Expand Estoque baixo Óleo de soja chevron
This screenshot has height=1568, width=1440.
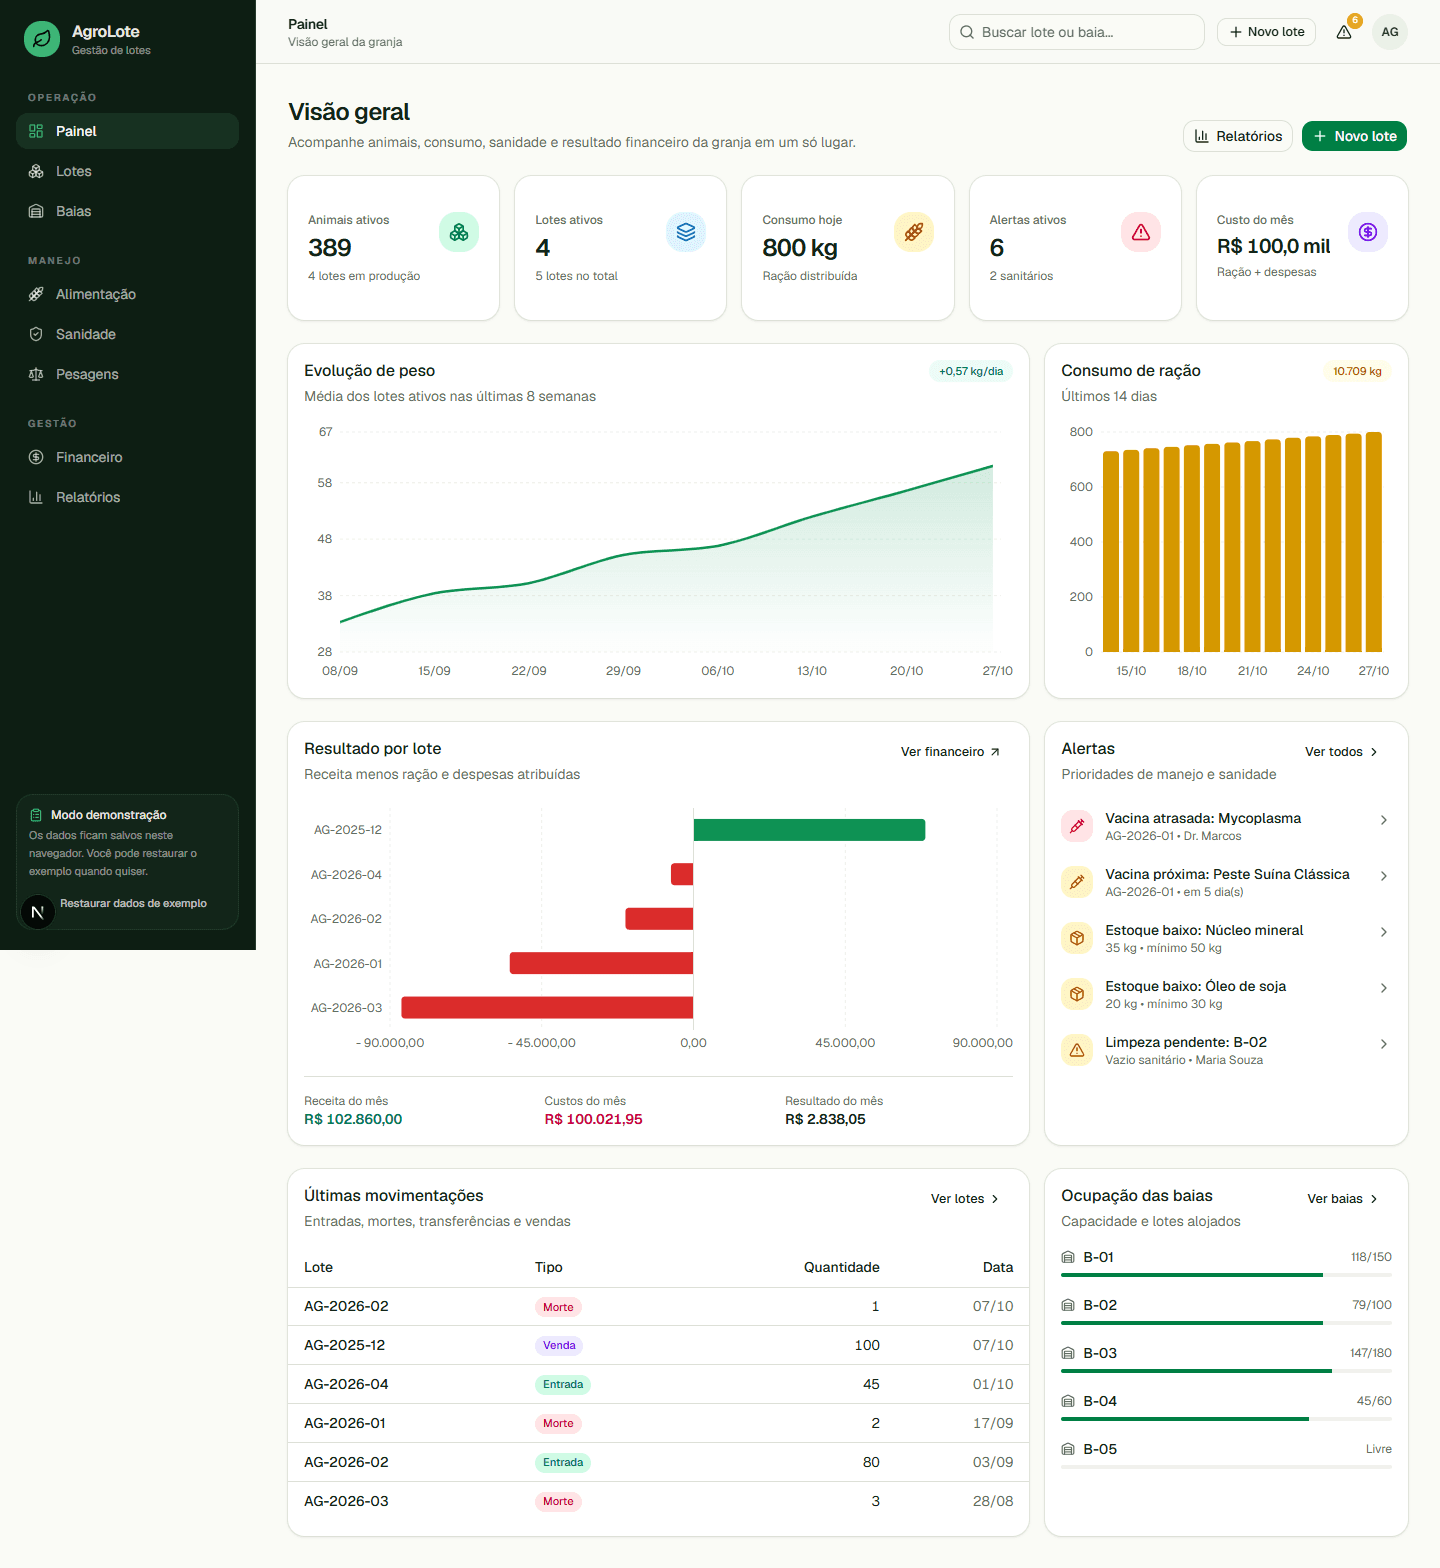click(1384, 988)
